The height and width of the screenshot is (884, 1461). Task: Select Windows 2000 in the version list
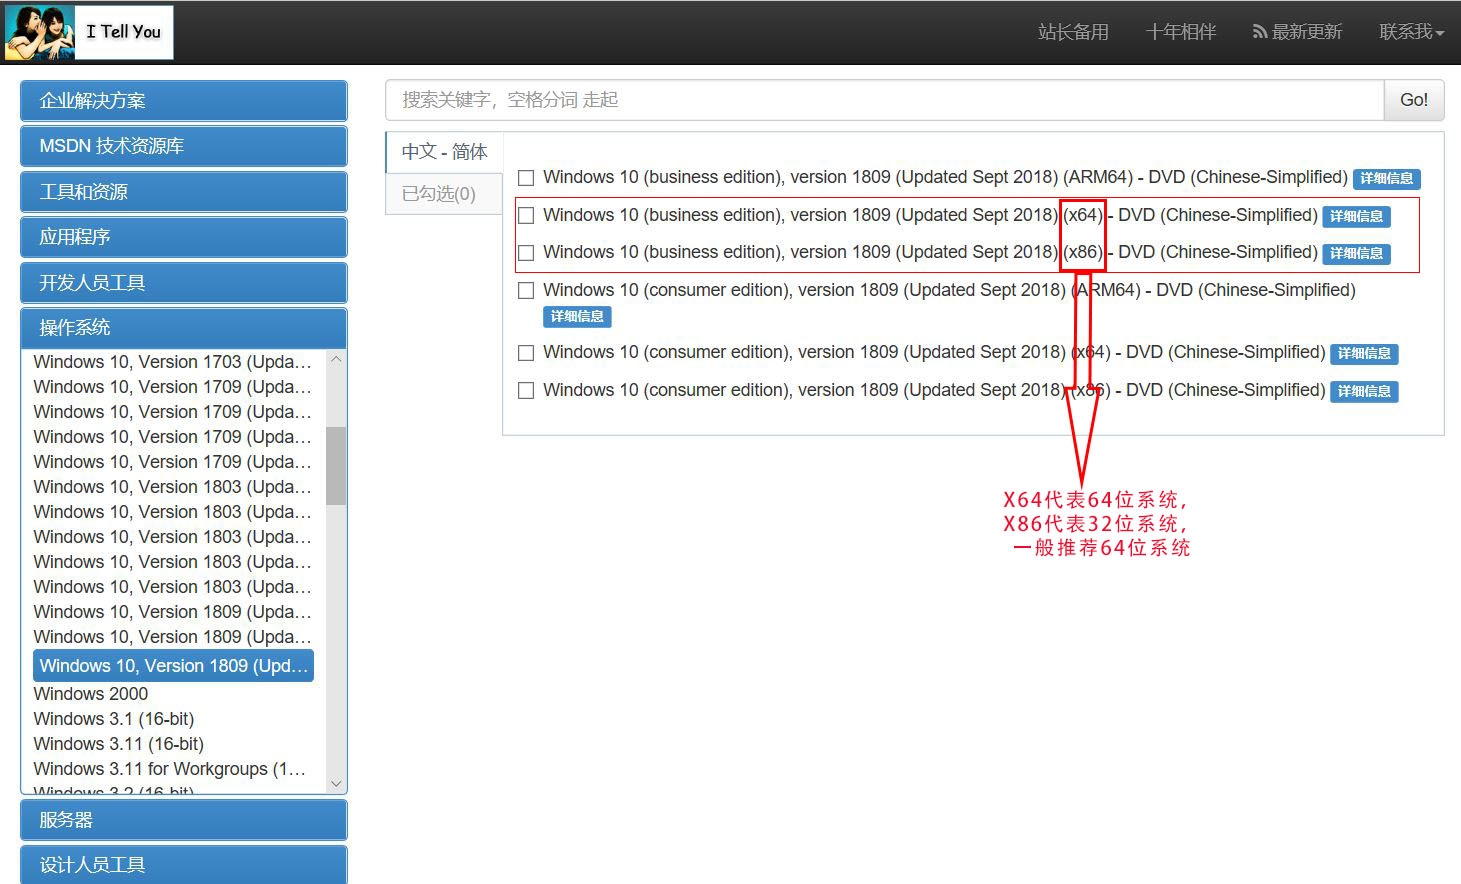(x=90, y=693)
